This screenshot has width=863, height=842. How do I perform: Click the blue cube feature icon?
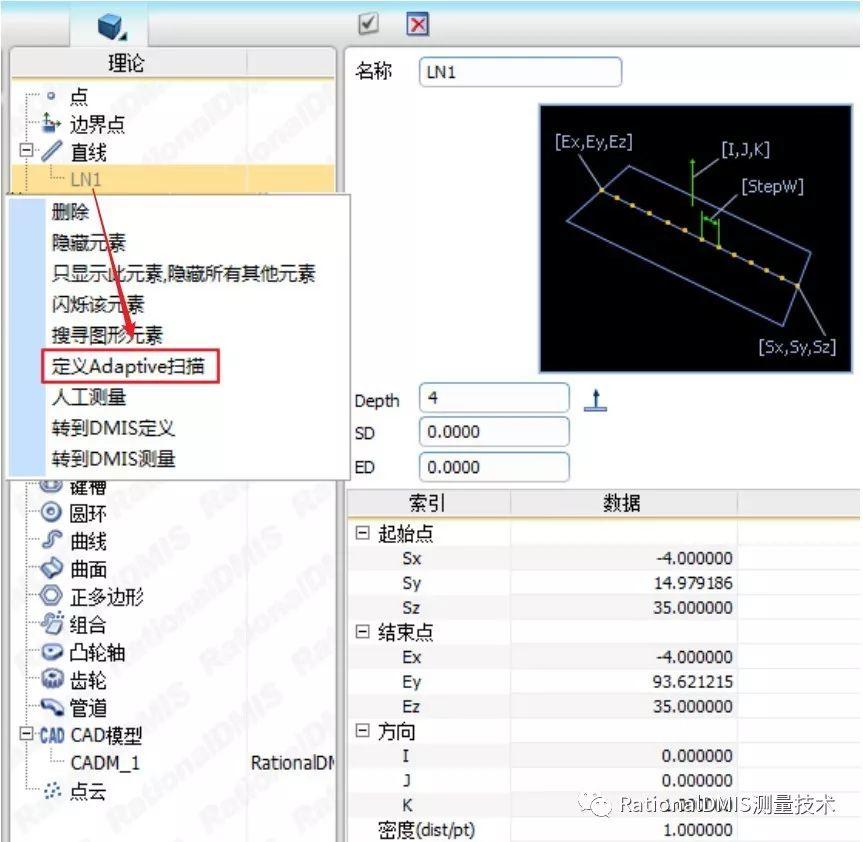pyautogui.click(x=111, y=26)
